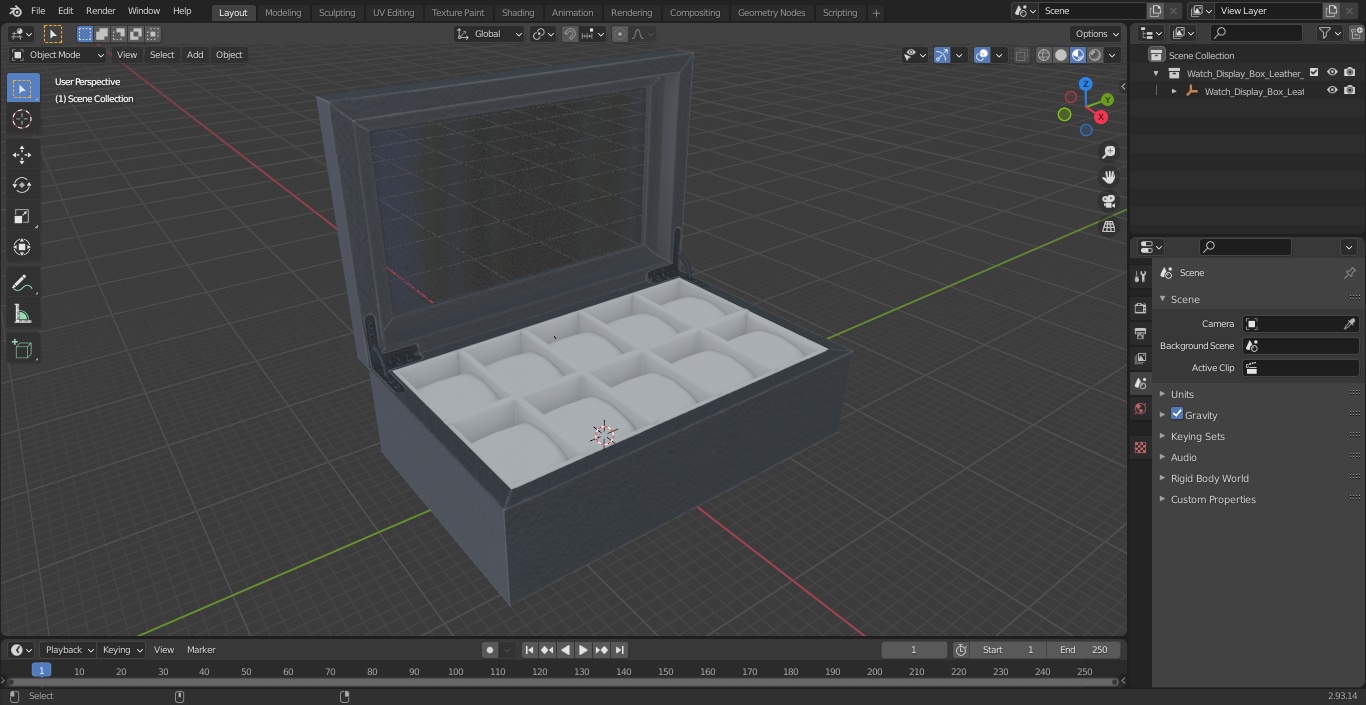Select the Select Box tool
This screenshot has width=1366, height=705.
[22, 88]
